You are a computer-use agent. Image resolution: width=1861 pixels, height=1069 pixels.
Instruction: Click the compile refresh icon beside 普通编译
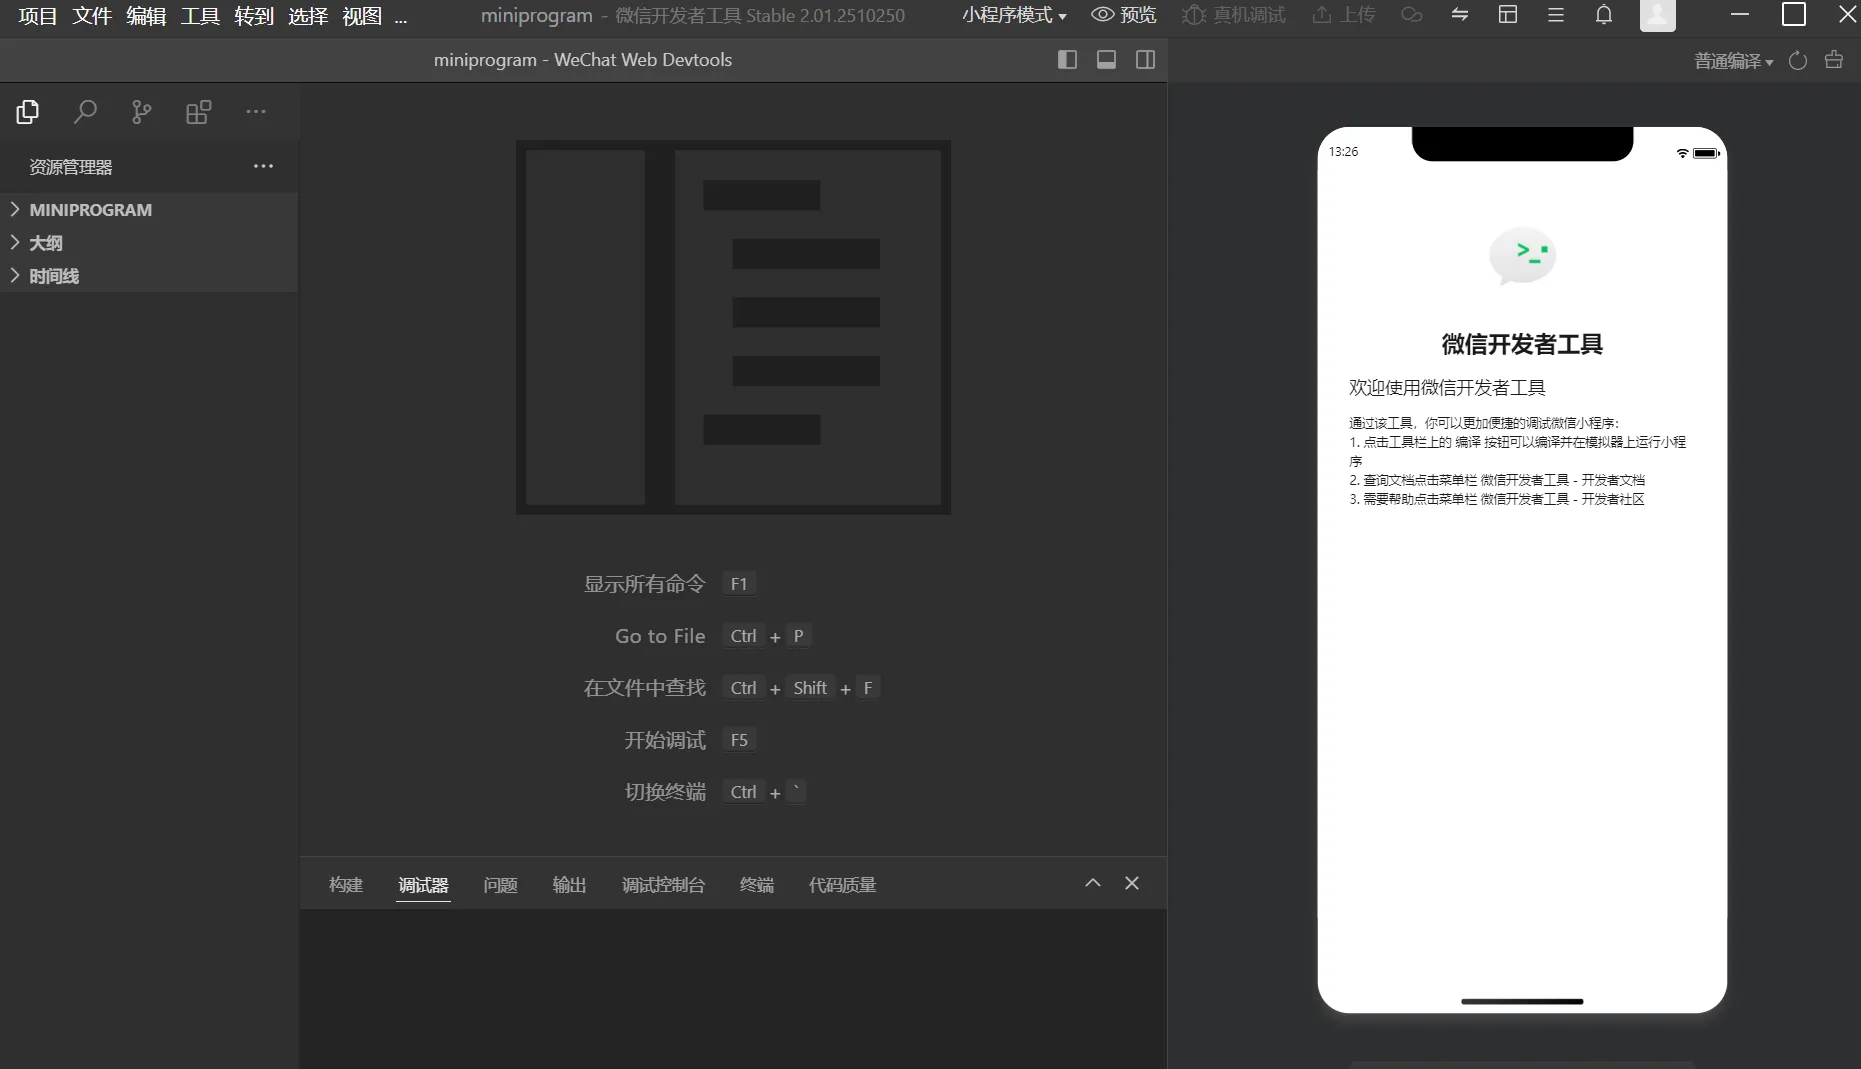coord(1797,60)
